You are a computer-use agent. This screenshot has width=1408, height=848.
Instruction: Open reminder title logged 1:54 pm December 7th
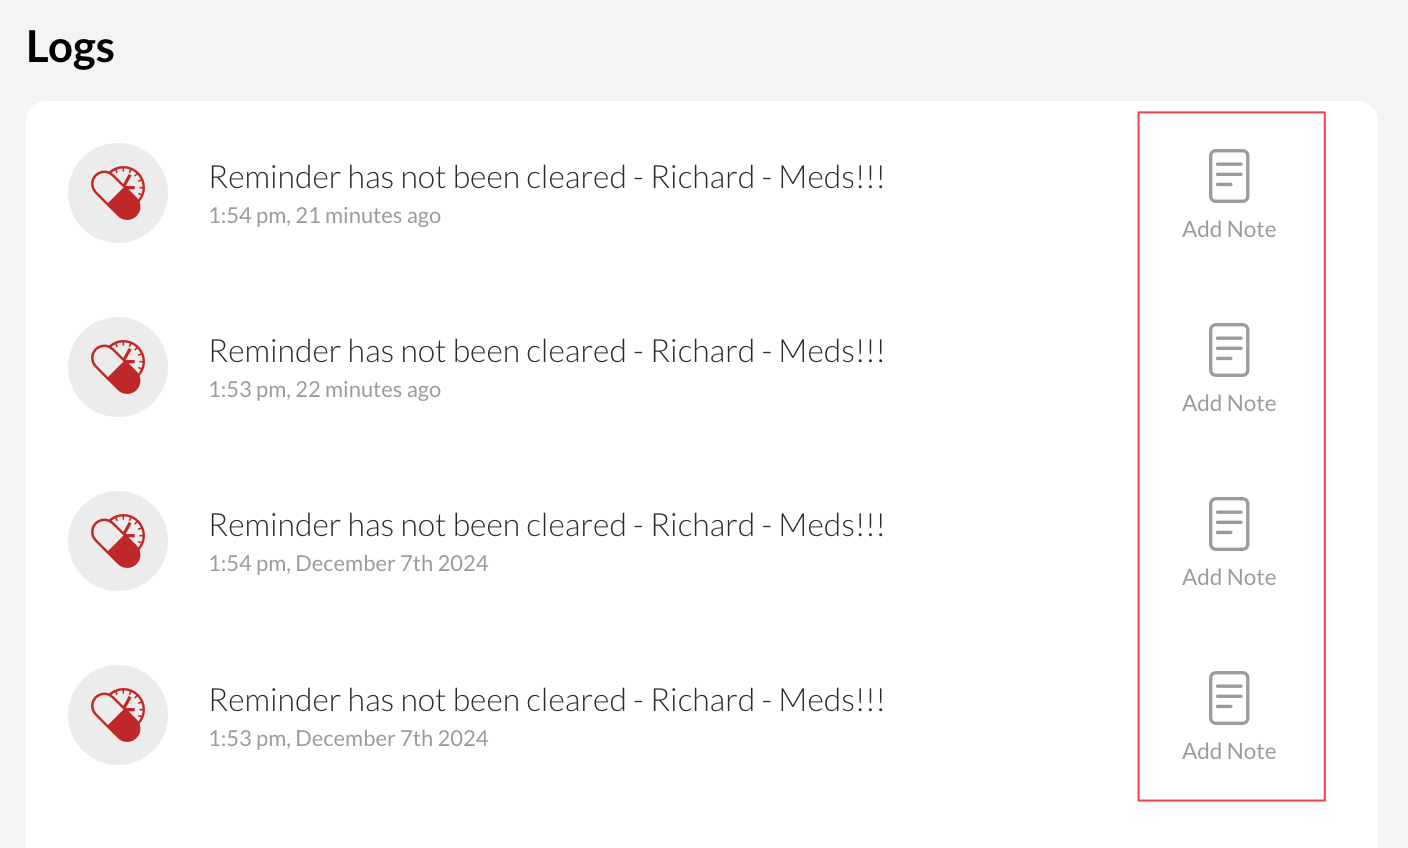[x=546, y=525]
